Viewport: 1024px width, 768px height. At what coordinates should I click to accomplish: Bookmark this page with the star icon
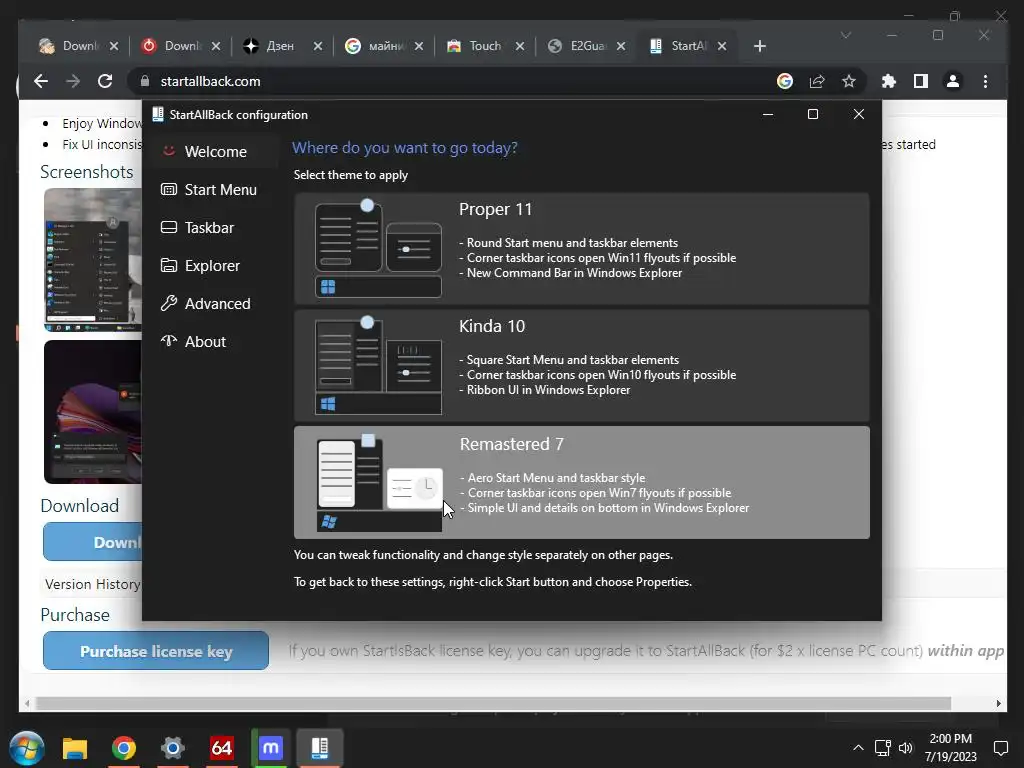tap(848, 81)
